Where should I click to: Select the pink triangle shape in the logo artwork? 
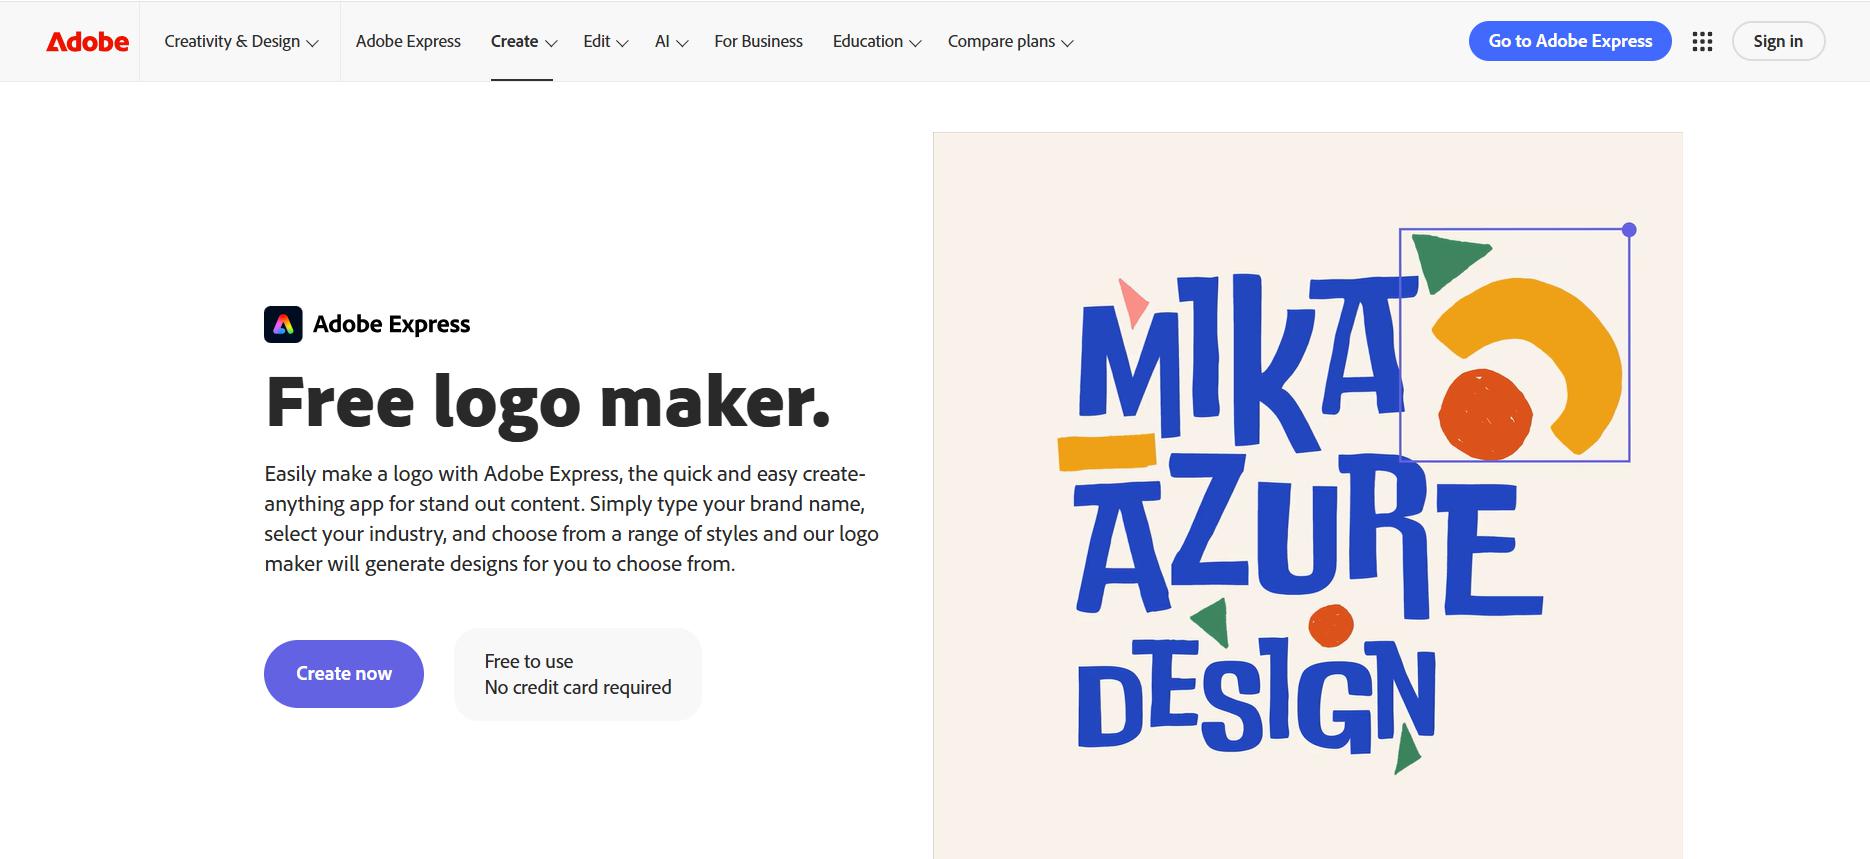1131,300
